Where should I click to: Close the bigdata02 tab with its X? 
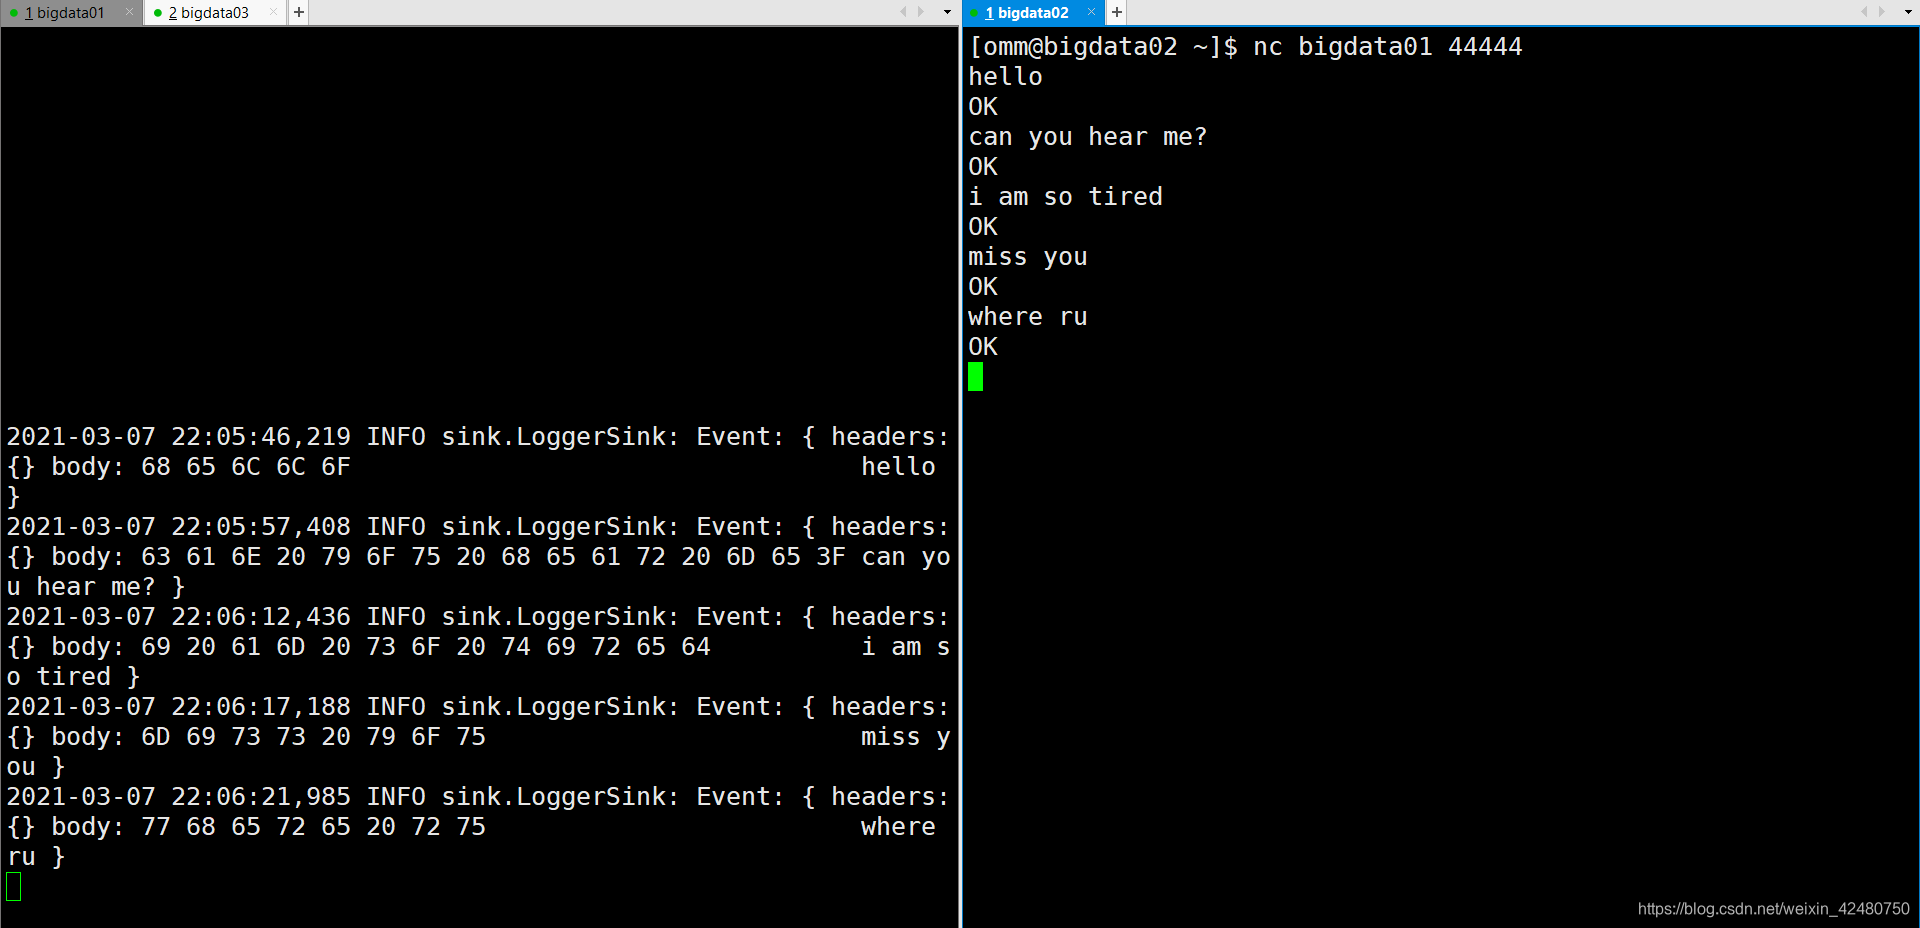(1091, 12)
